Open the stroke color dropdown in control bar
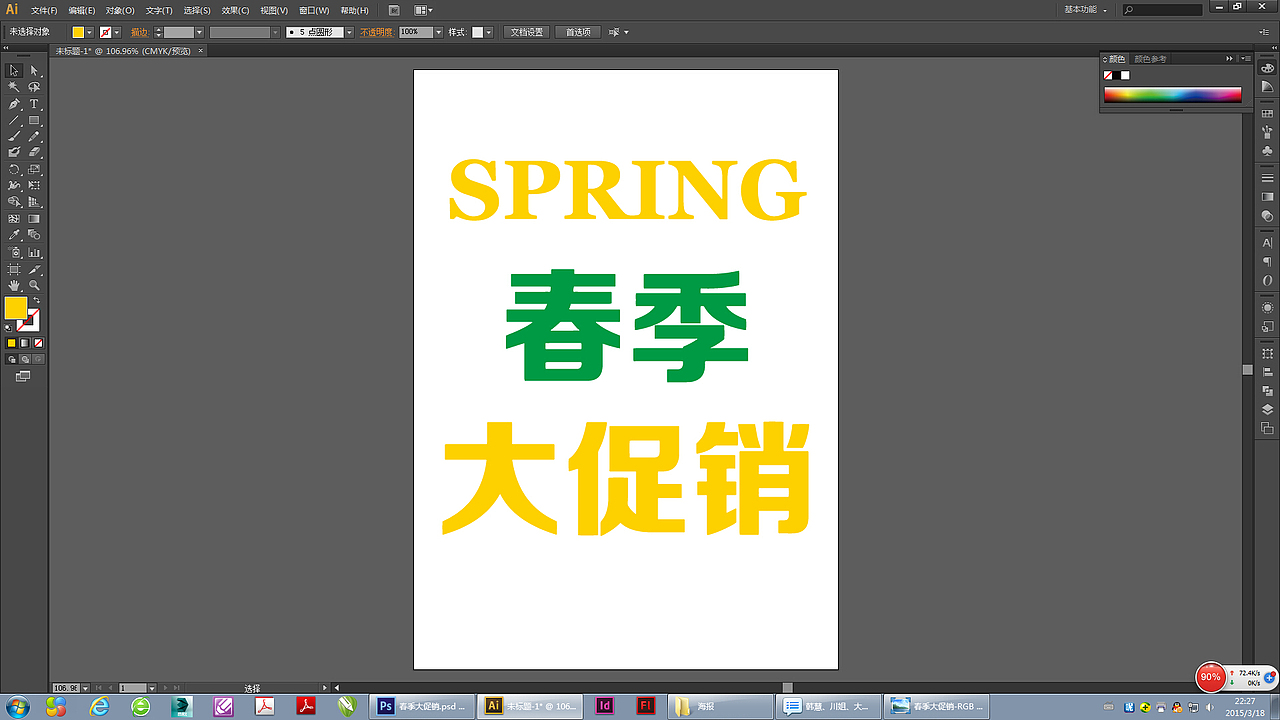The width and height of the screenshot is (1280, 720). pyautogui.click(x=116, y=32)
